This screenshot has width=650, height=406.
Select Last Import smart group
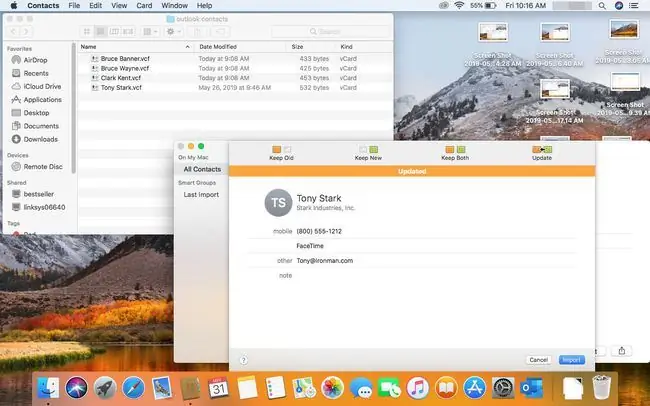click(201, 194)
